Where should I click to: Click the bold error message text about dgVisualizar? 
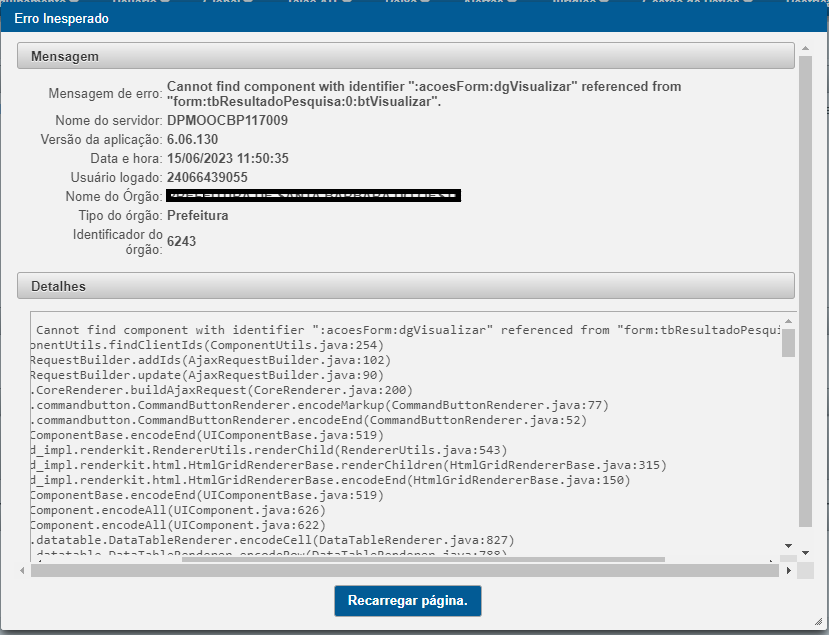click(424, 94)
